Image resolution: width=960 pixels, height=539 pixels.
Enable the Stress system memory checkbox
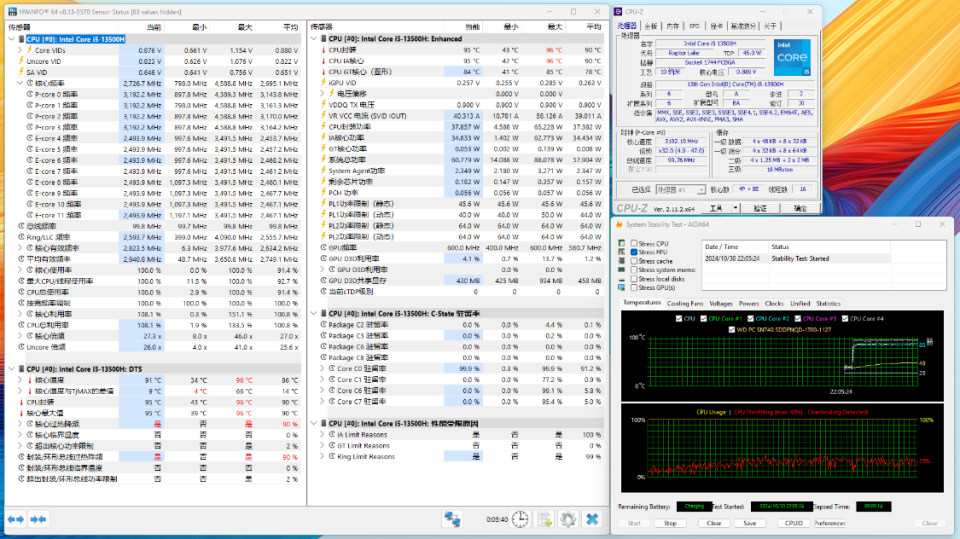634,270
